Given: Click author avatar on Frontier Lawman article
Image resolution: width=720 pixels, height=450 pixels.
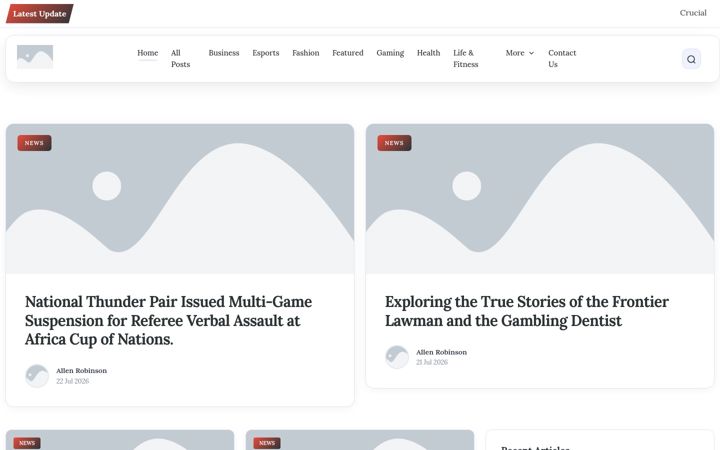Looking at the screenshot, I should tap(397, 357).
